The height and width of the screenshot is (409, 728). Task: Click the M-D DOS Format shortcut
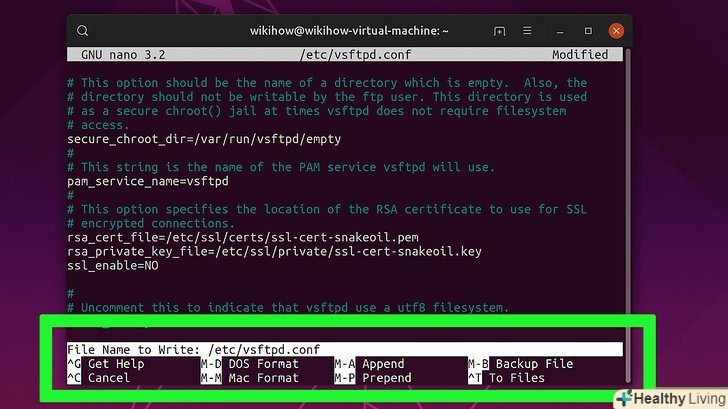[x=250, y=364]
